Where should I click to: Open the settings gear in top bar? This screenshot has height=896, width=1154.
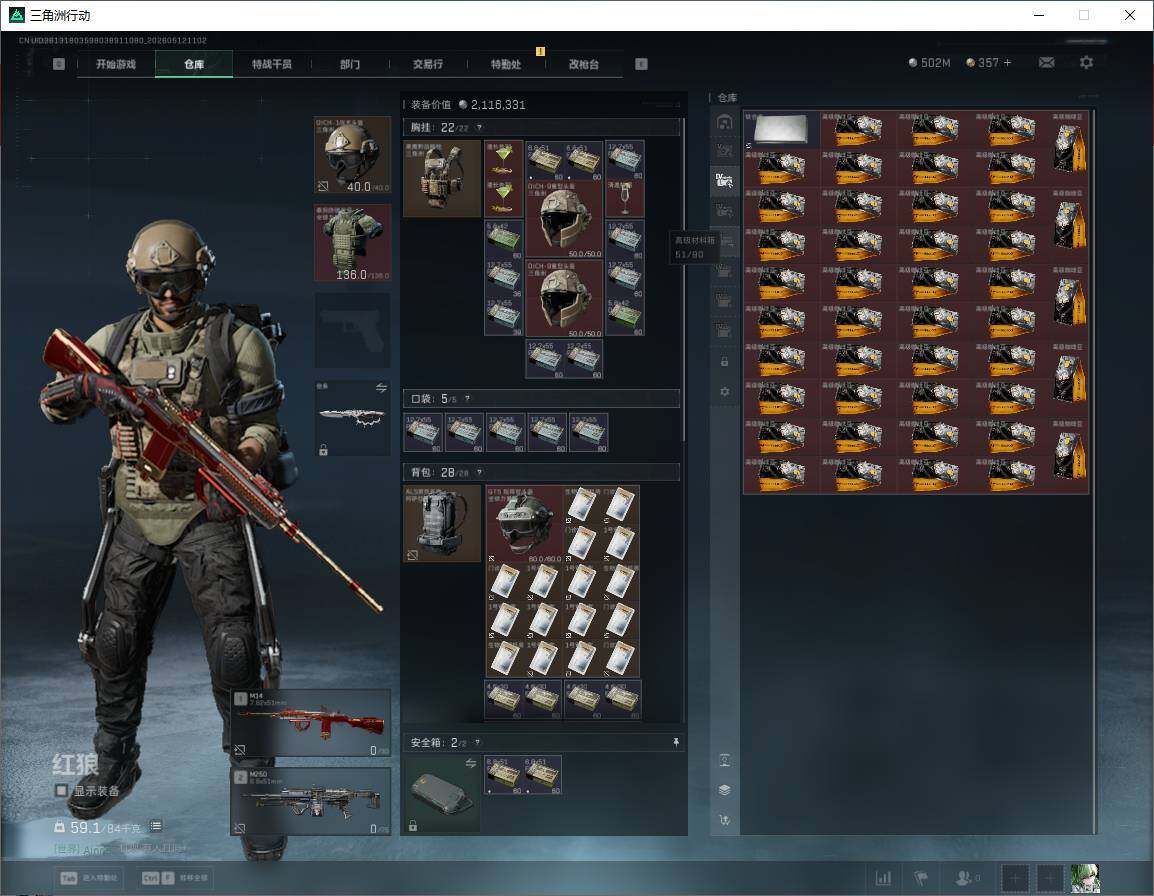(1086, 63)
